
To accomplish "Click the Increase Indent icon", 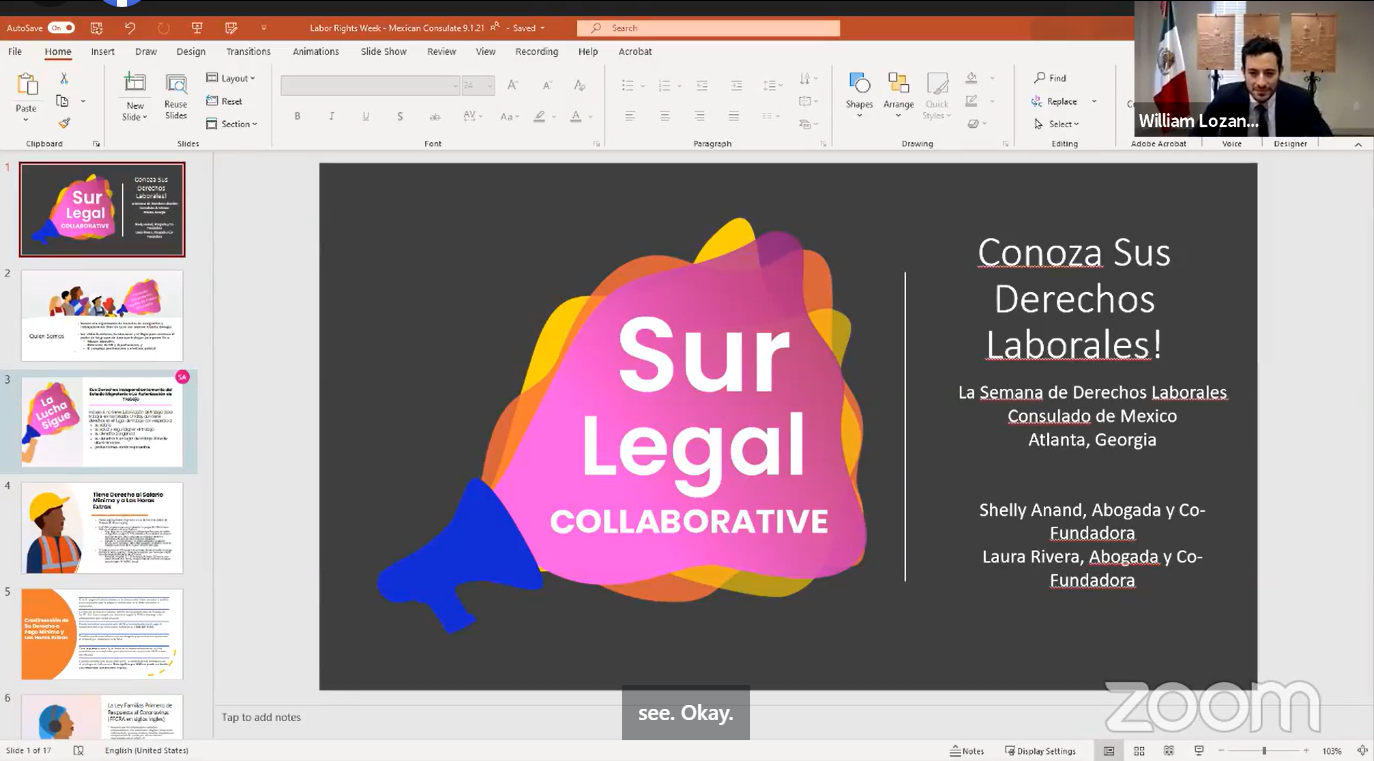I will [x=737, y=86].
